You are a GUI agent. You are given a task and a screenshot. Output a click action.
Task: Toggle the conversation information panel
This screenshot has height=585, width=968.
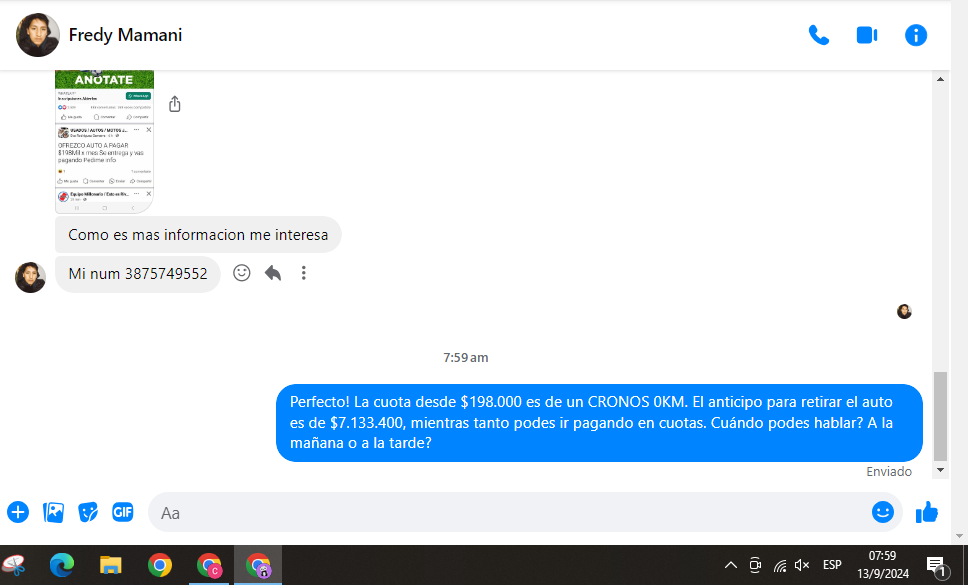(916, 35)
